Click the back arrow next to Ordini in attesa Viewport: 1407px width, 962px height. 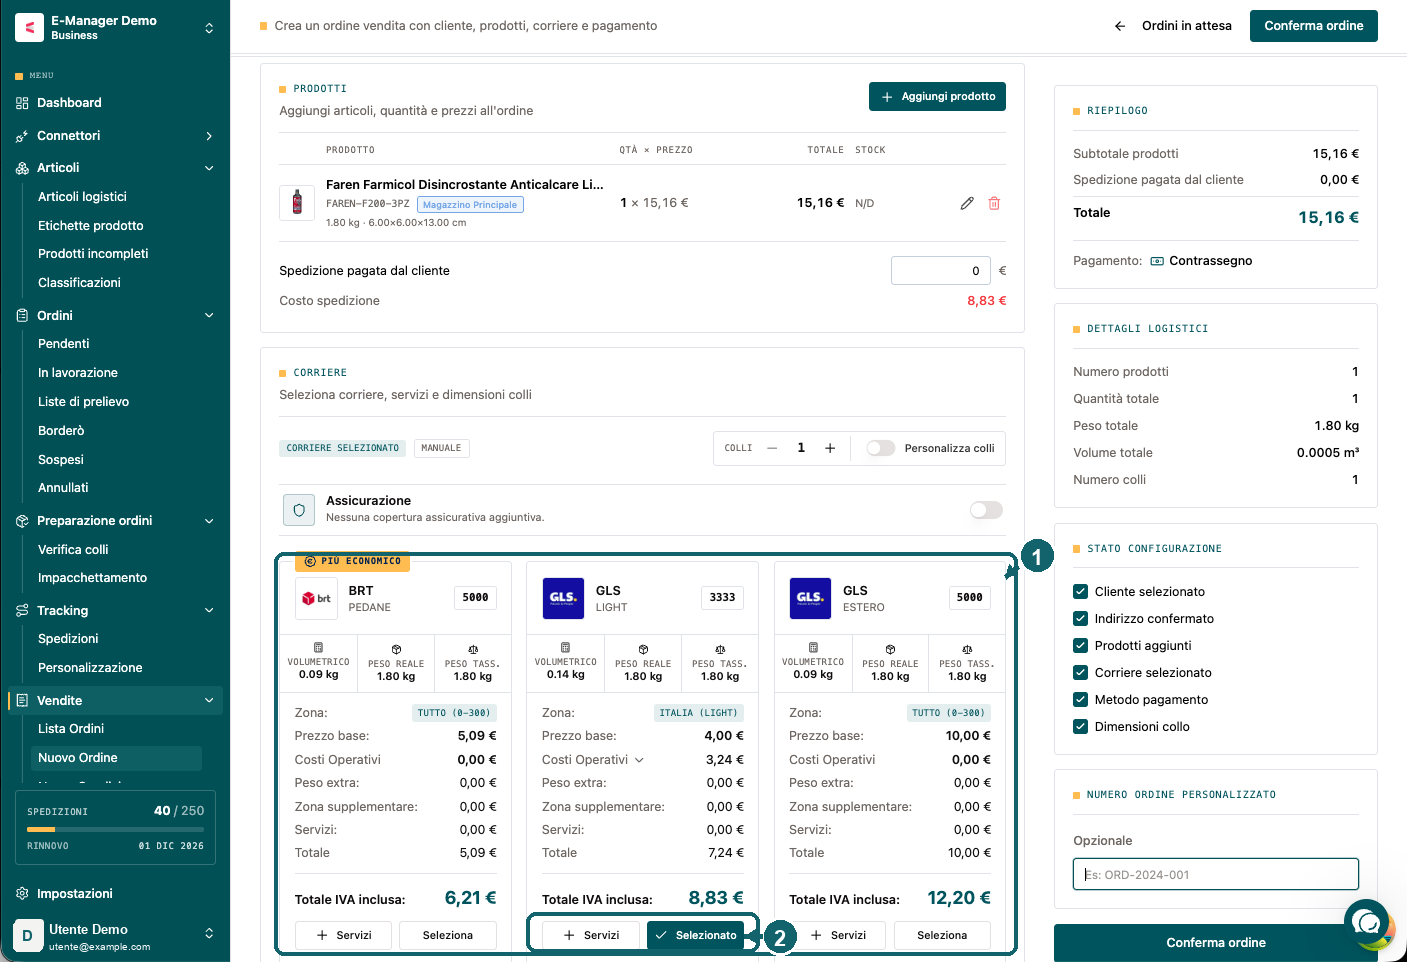1120,26
